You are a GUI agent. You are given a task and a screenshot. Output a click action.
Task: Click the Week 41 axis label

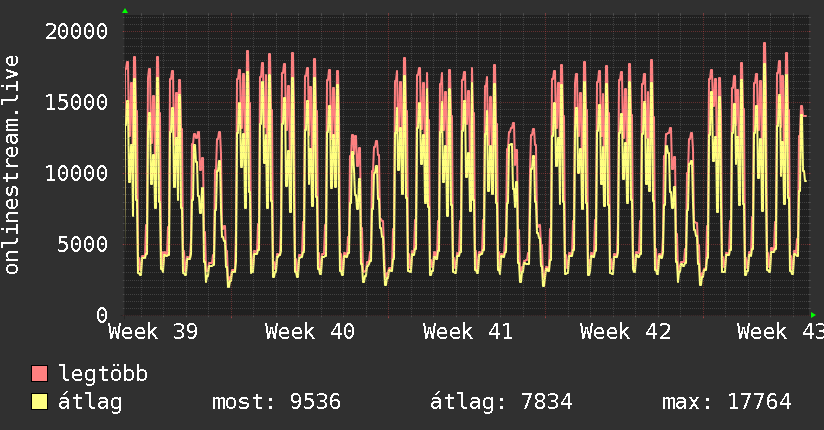(x=468, y=332)
